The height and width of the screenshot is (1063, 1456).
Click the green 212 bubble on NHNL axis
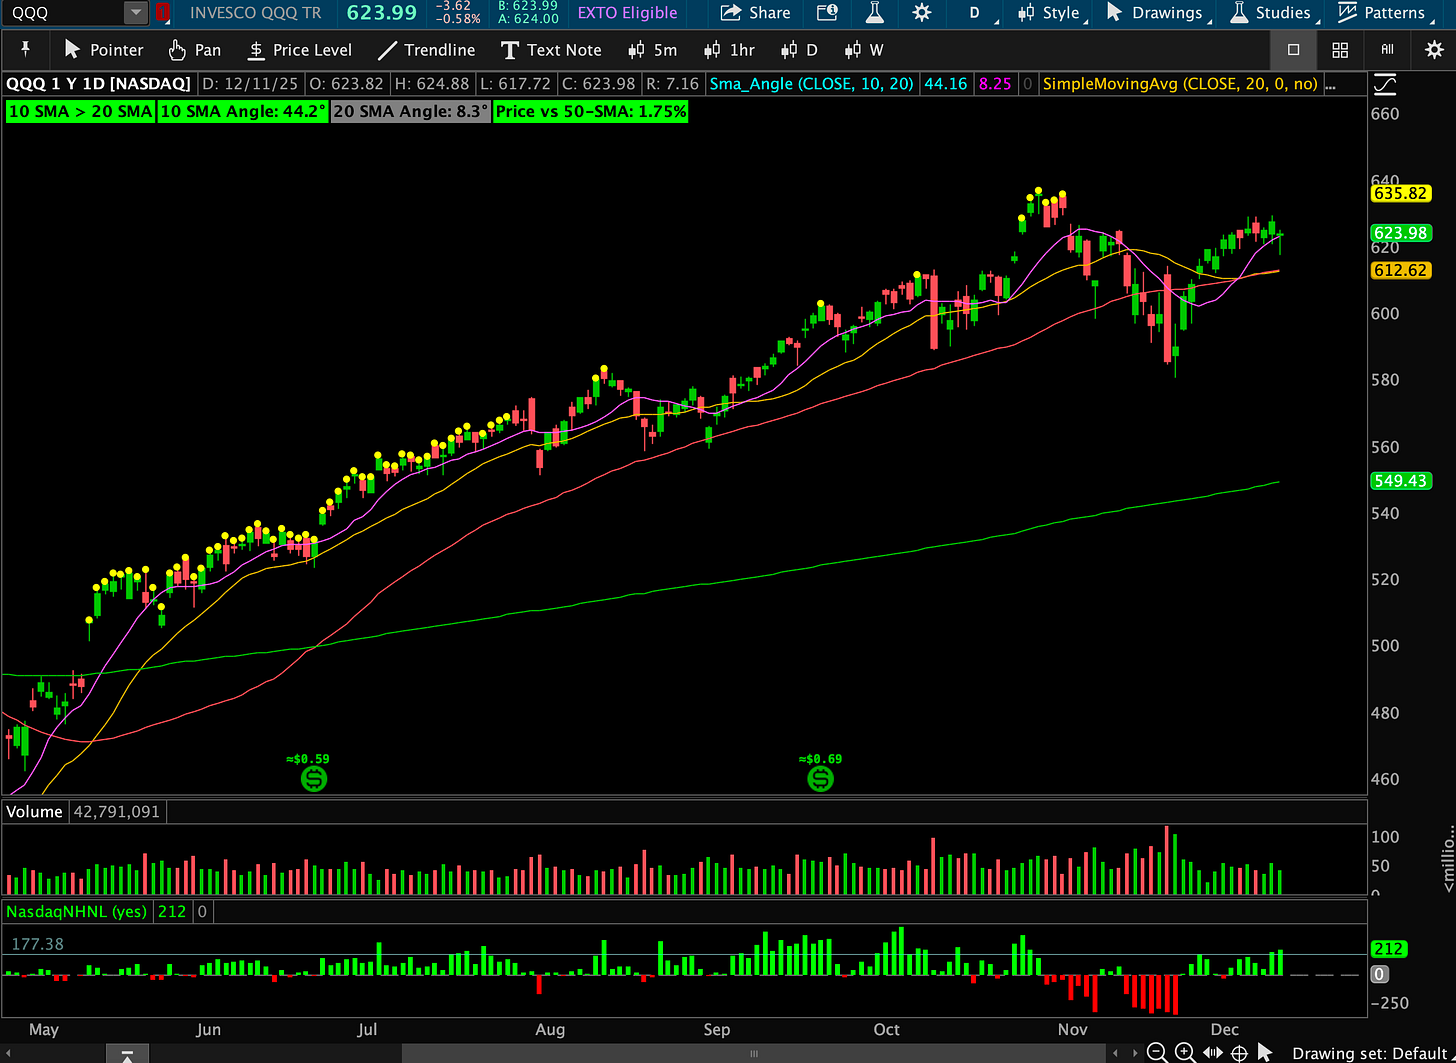tap(1389, 948)
